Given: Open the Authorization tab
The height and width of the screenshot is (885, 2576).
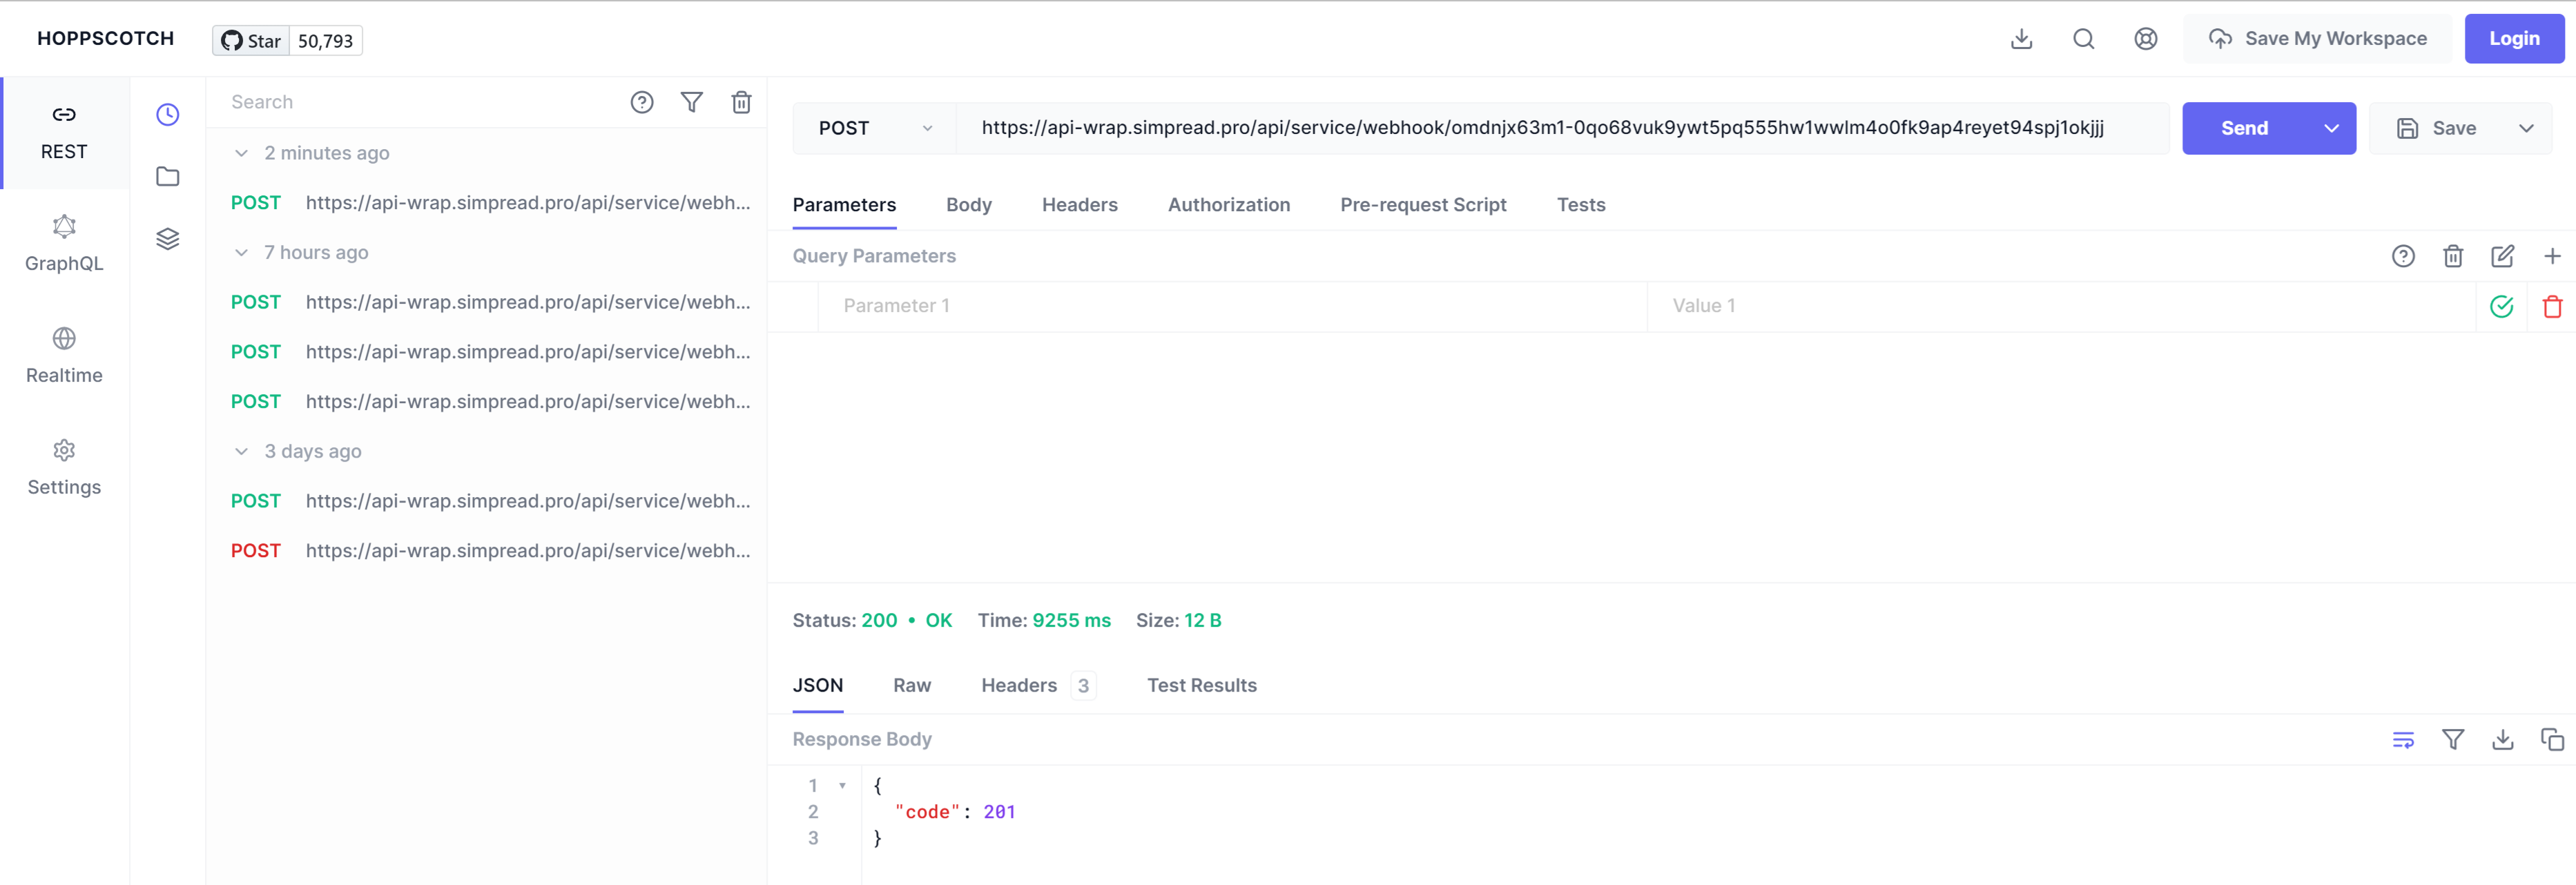Looking at the screenshot, I should click(x=1228, y=205).
